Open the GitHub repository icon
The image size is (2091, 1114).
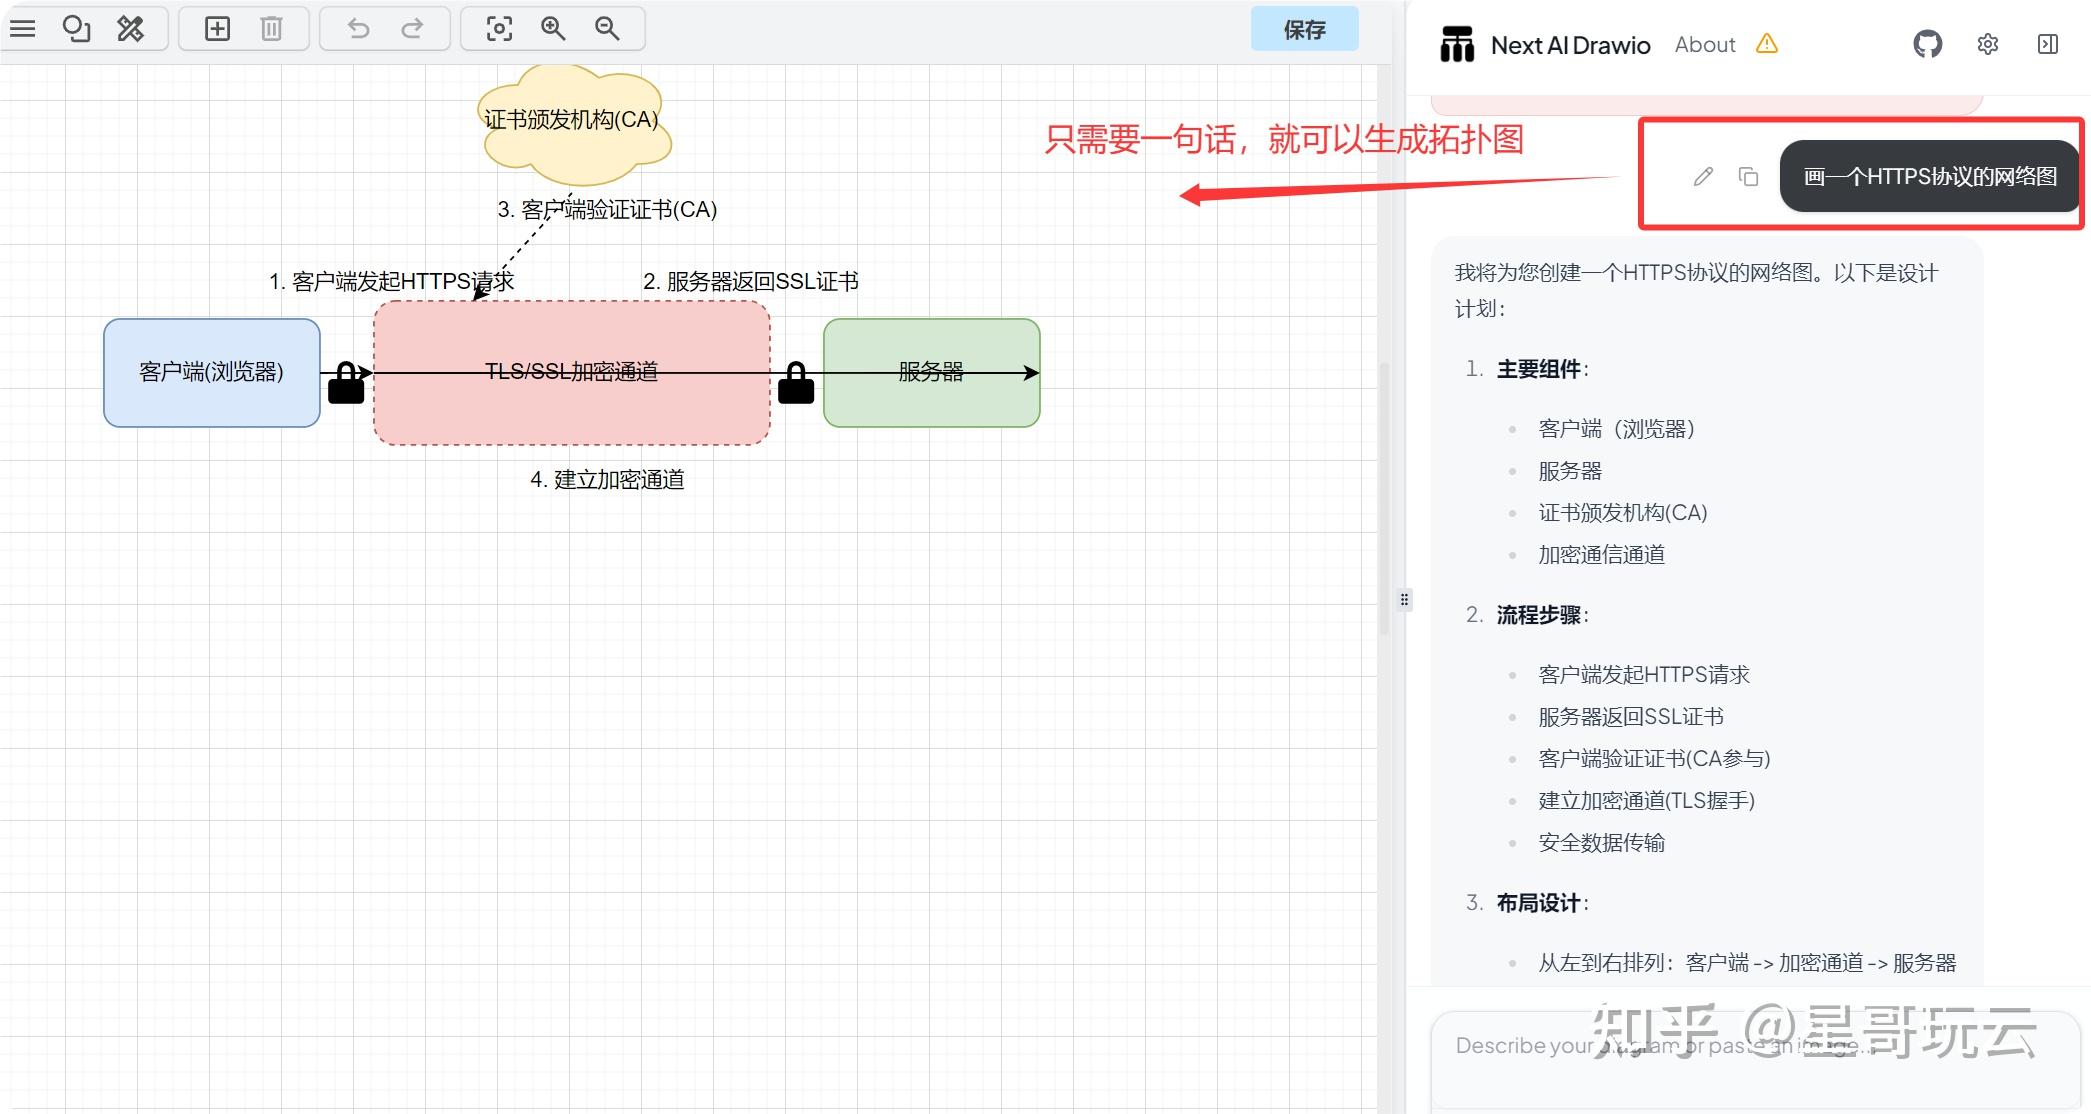1927,44
